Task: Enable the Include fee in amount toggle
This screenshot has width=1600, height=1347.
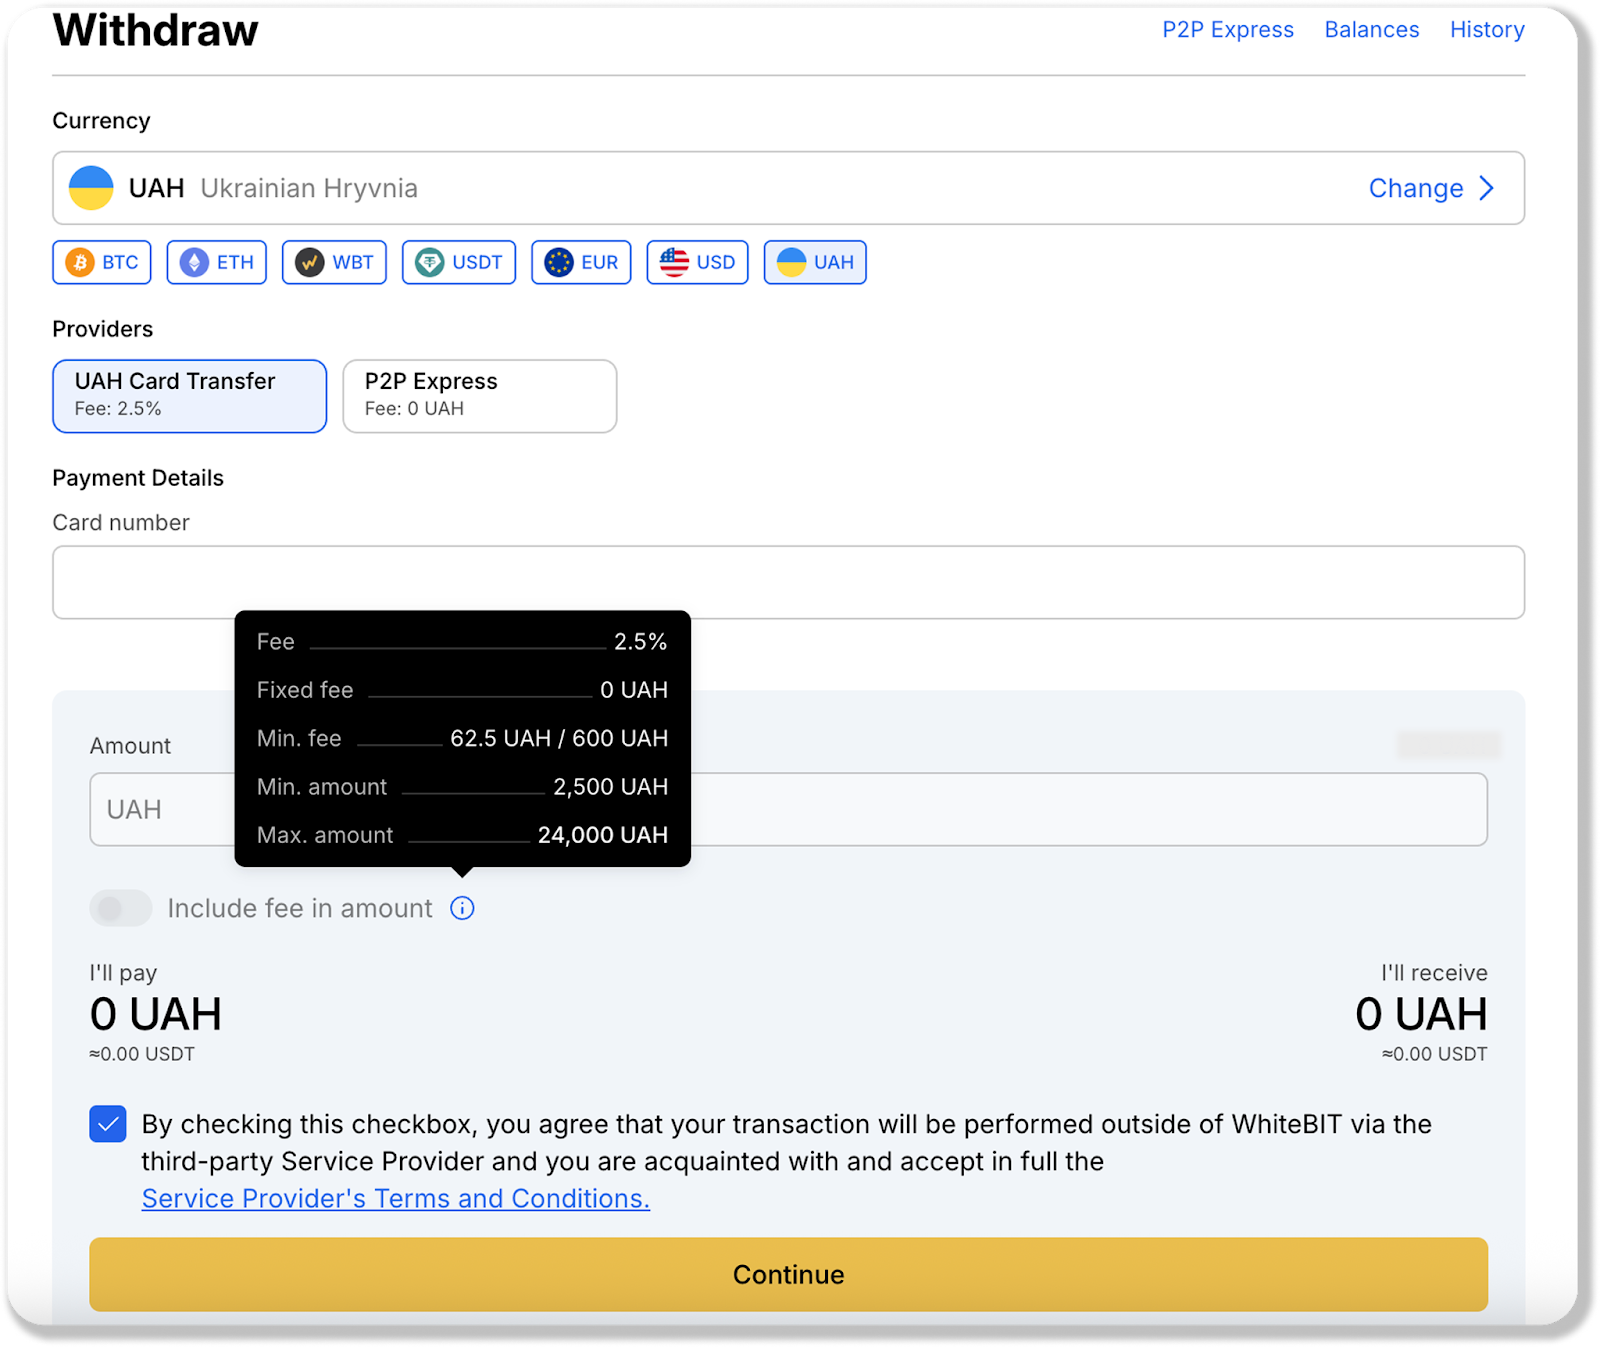Action: click(x=121, y=908)
